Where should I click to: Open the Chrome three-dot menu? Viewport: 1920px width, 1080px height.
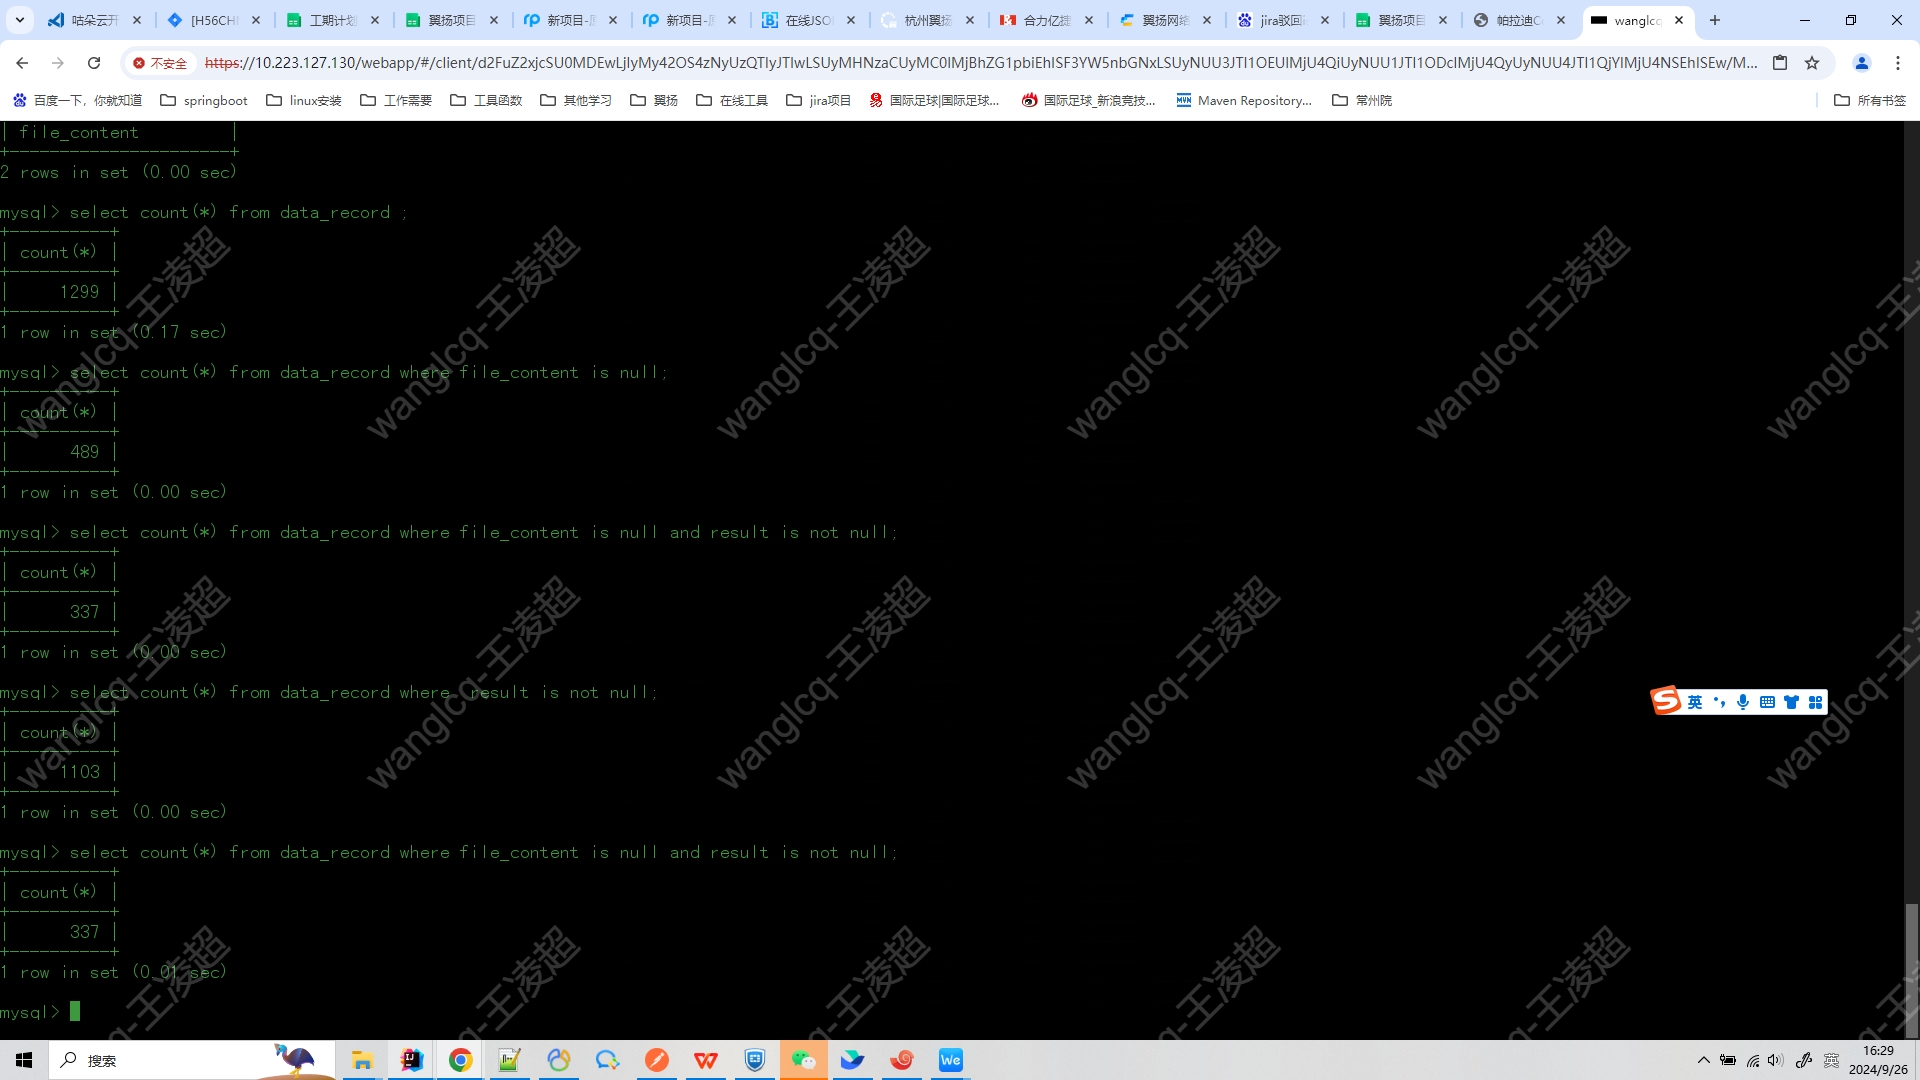[1897, 63]
